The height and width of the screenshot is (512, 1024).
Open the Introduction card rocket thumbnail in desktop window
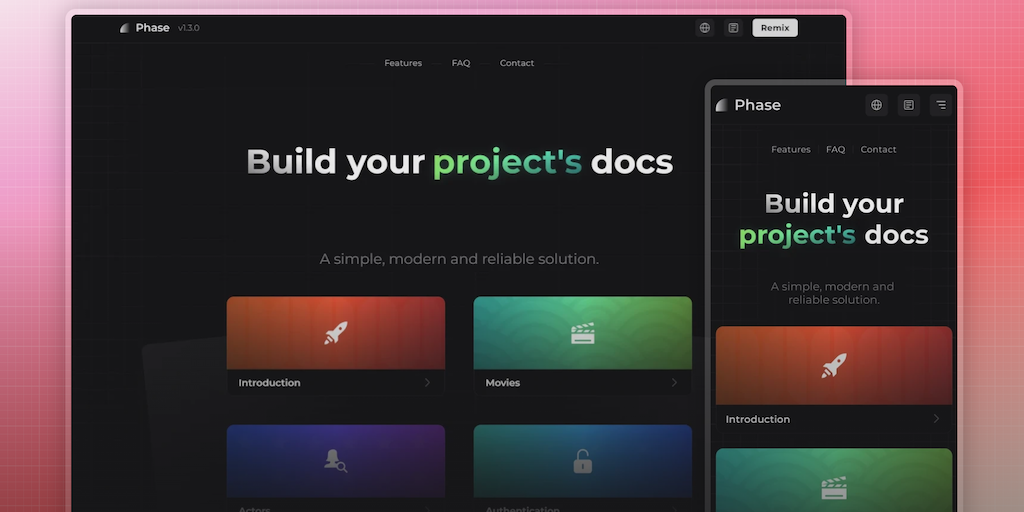click(x=336, y=333)
